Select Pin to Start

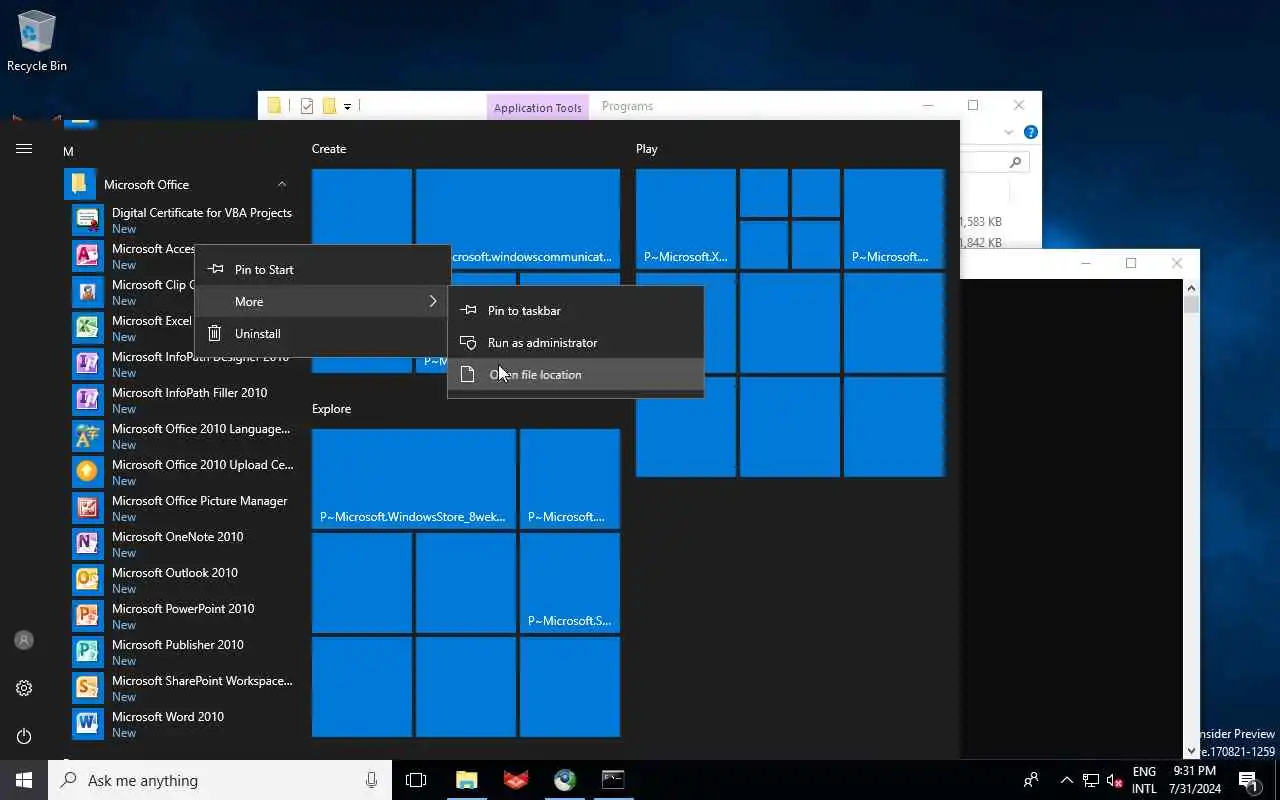click(322, 269)
